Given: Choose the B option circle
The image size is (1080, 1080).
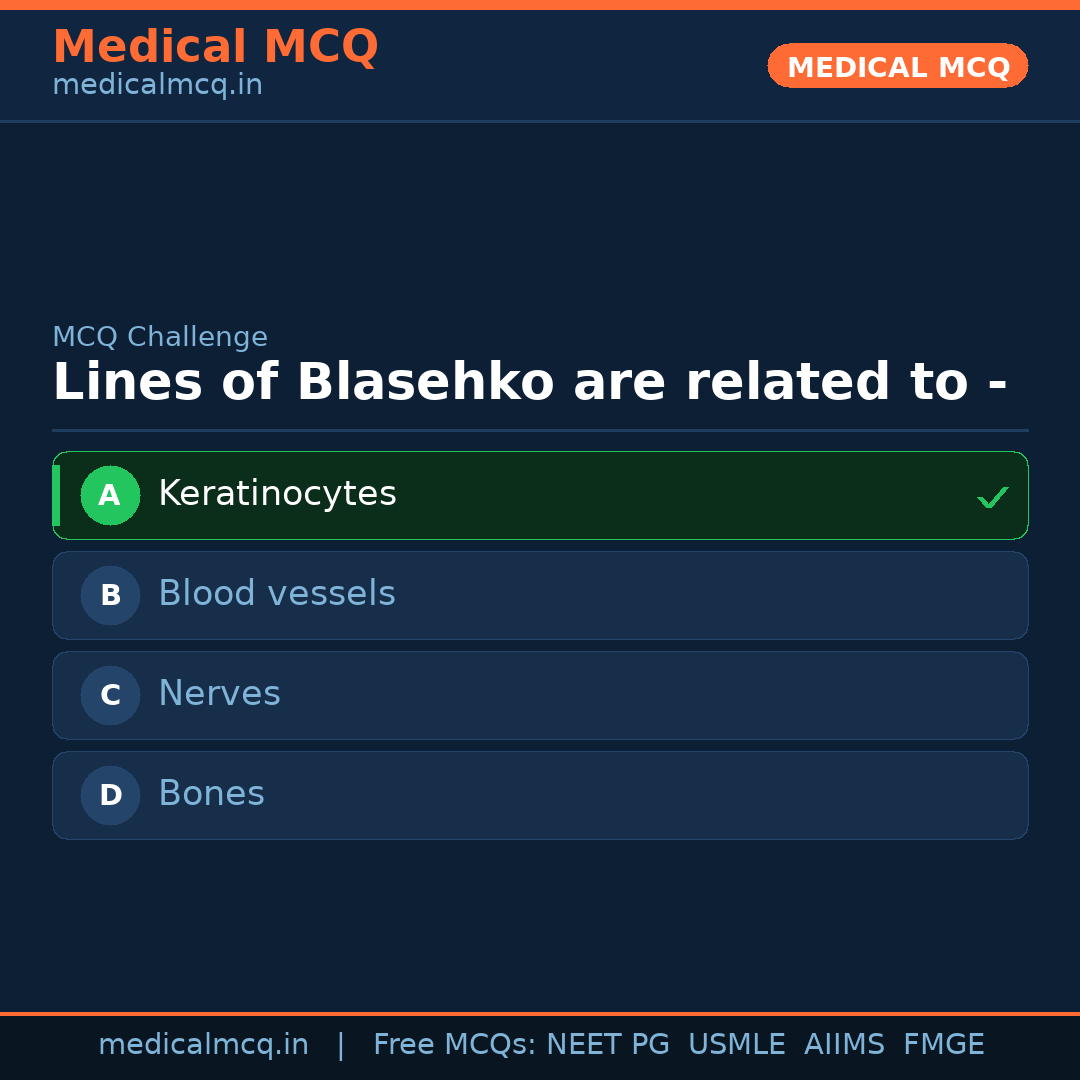Looking at the screenshot, I should (x=110, y=595).
